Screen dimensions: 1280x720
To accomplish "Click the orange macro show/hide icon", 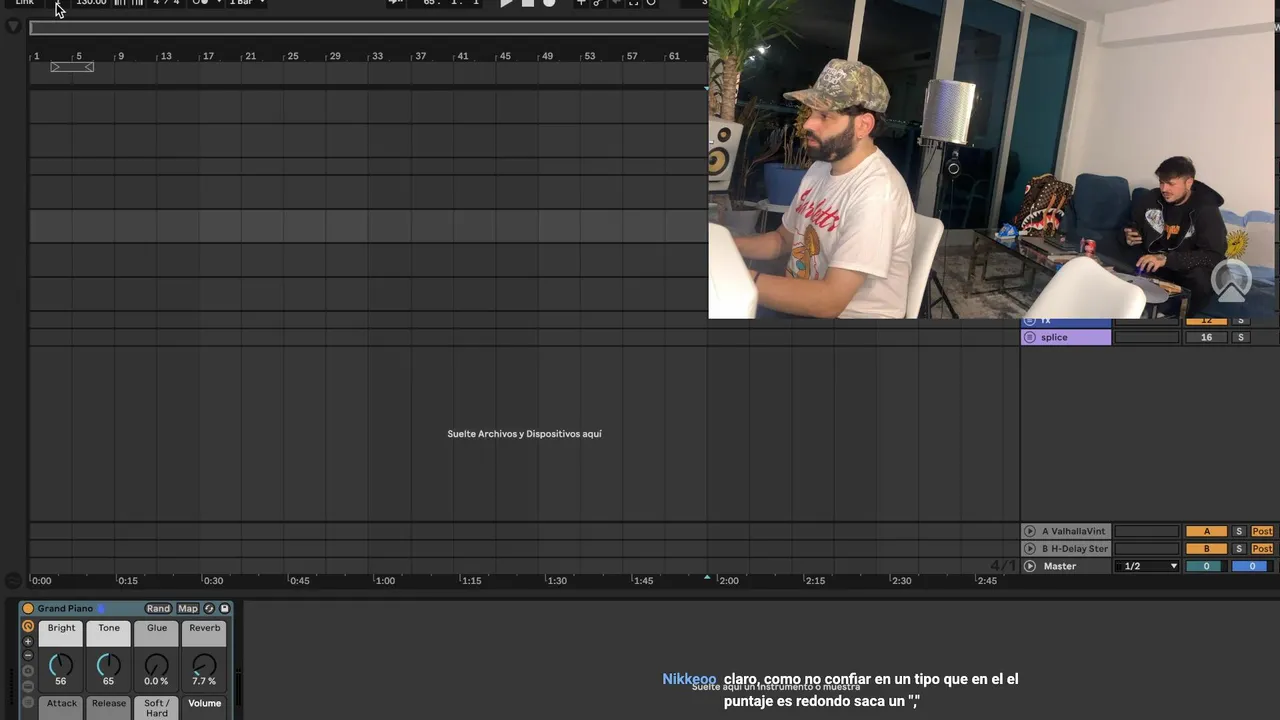I will (28, 627).
